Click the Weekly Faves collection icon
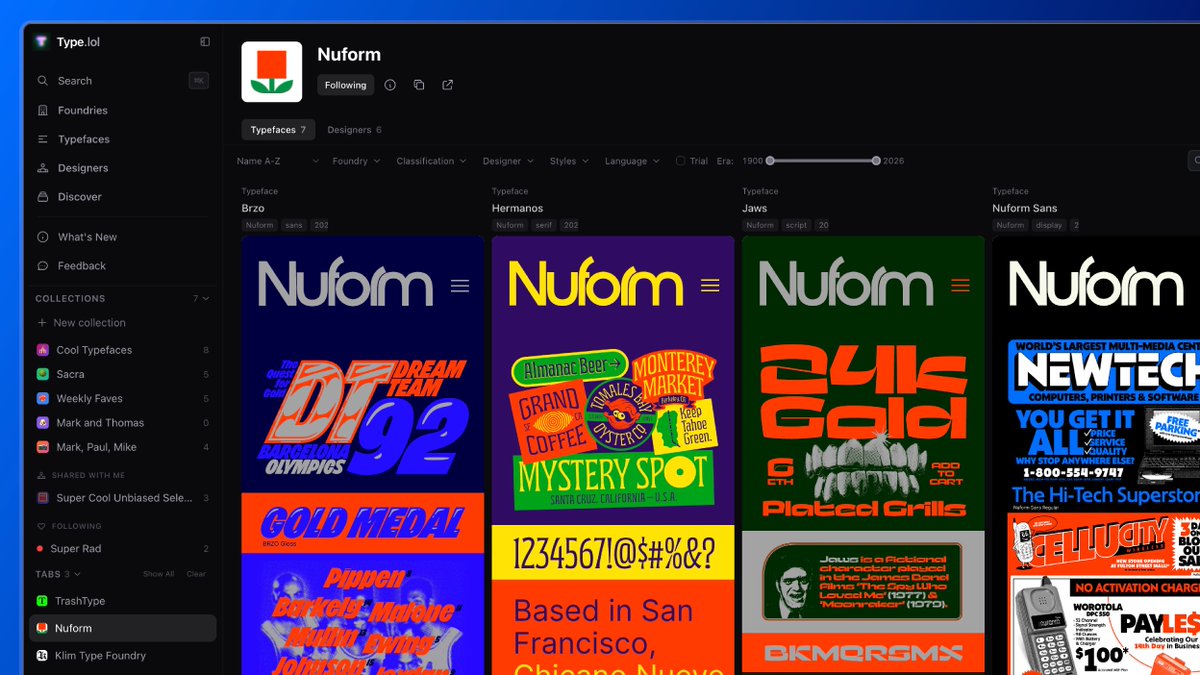This screenshot has height=675, width=1200. (42, 399)
